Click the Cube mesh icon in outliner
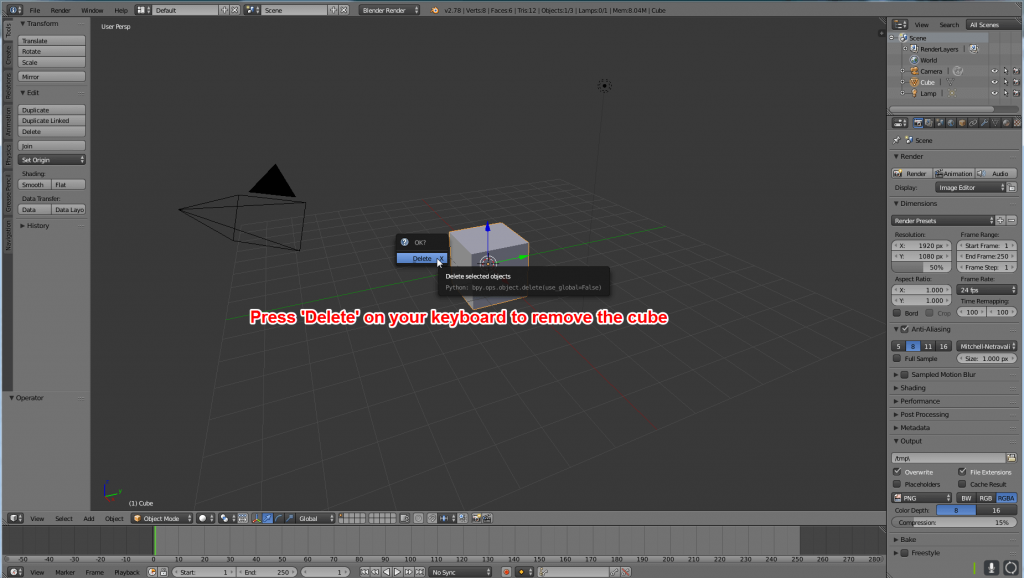 (x=914, y=82)
